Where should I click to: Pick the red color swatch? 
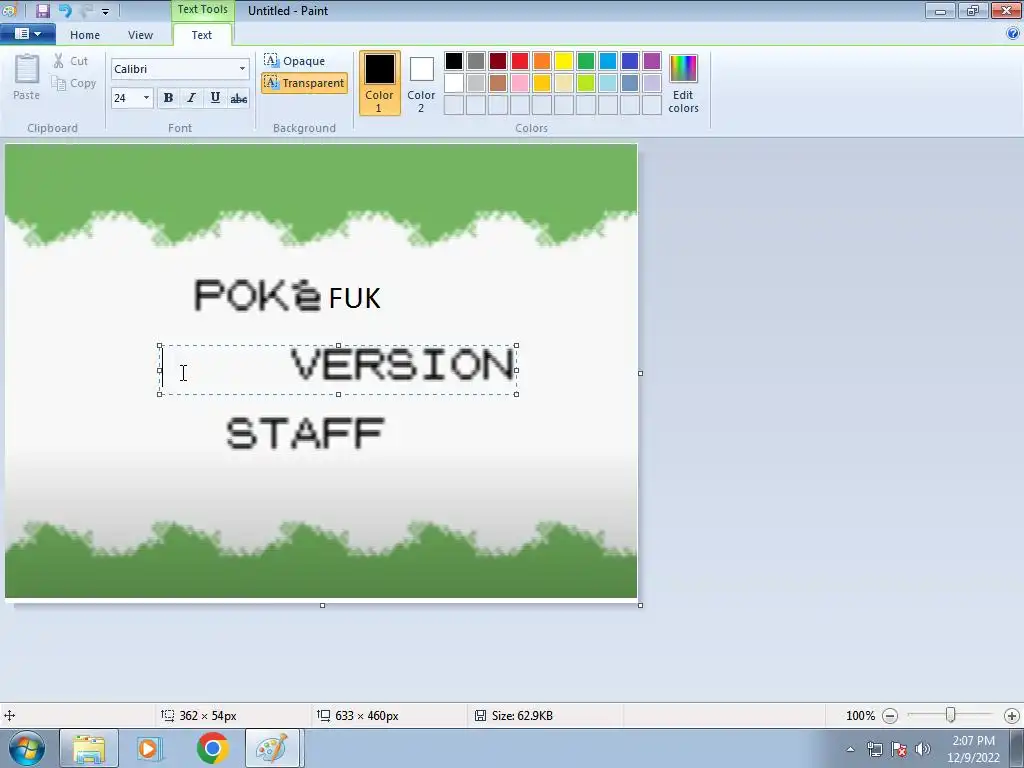pyautogui.click(x=520, y=61)
